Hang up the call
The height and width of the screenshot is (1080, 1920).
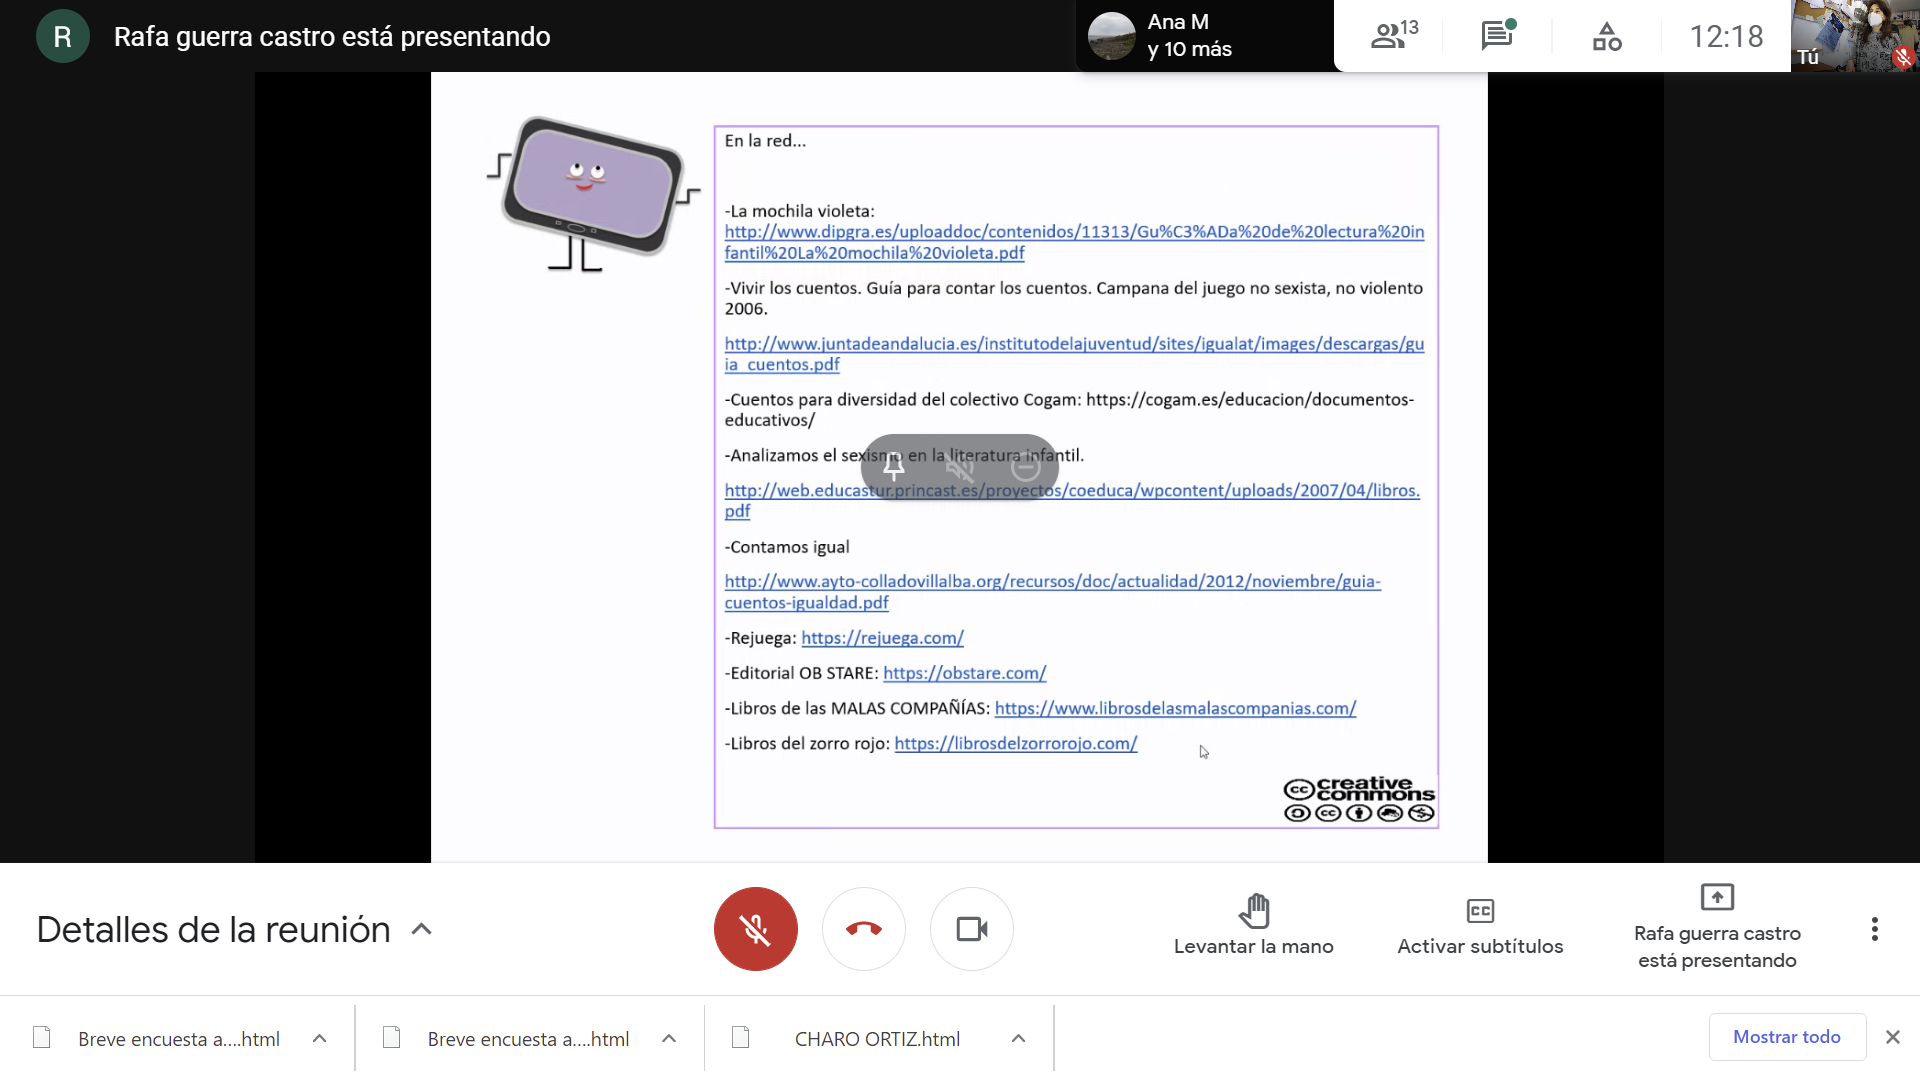pyautogui.click(x=864, y=929)
